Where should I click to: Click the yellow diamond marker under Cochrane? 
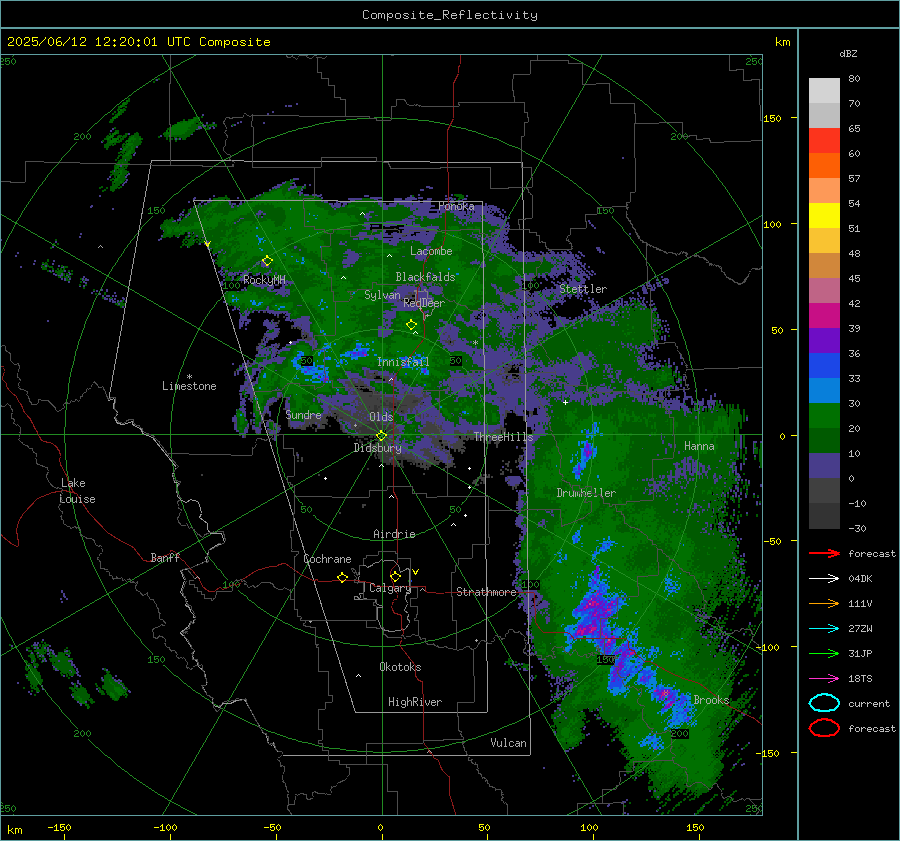point(342,577)
